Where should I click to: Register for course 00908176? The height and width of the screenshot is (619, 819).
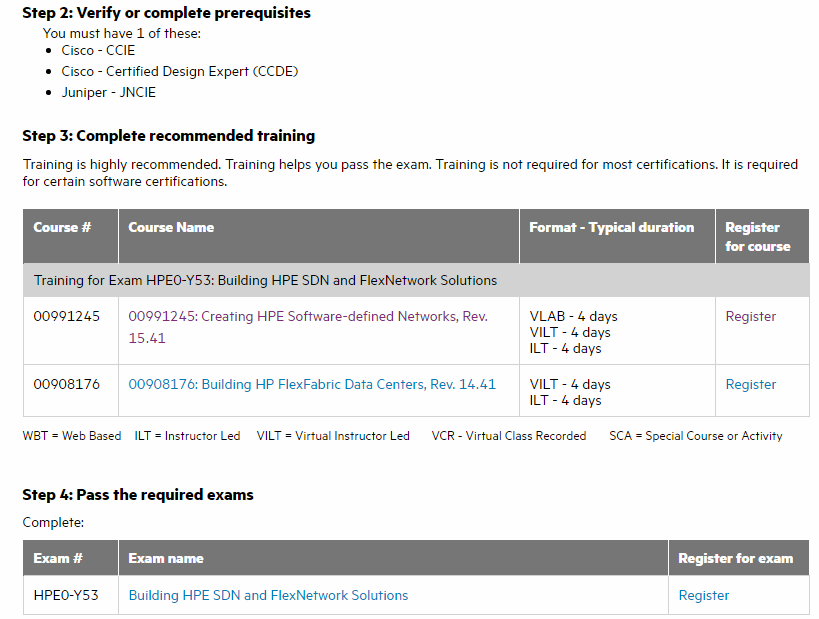(x=751, y=384)
